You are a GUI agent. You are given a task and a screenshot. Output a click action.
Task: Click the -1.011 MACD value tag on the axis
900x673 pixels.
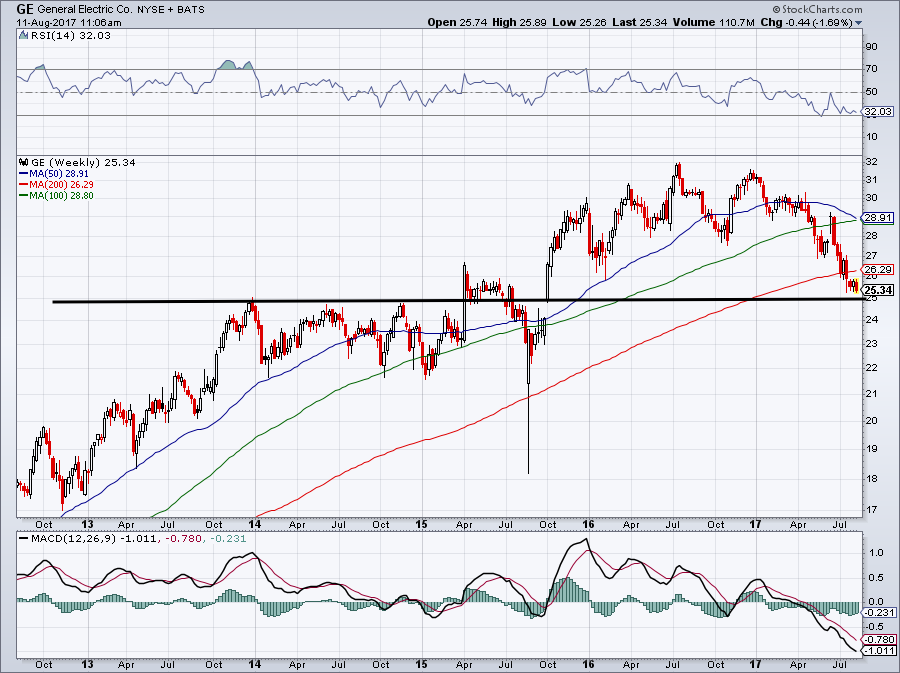pyautogui.click(x=879, y=651)
